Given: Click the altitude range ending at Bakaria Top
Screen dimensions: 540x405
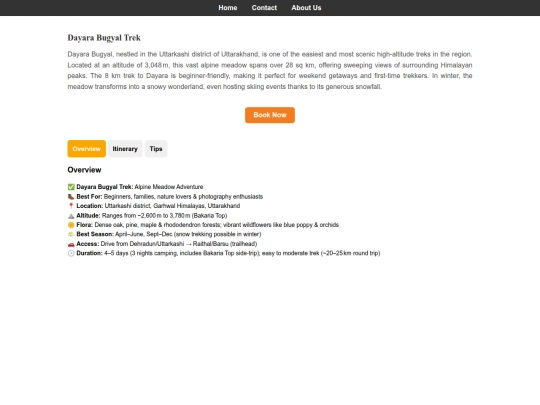Looking at the screenshot, I should point(165,216).
